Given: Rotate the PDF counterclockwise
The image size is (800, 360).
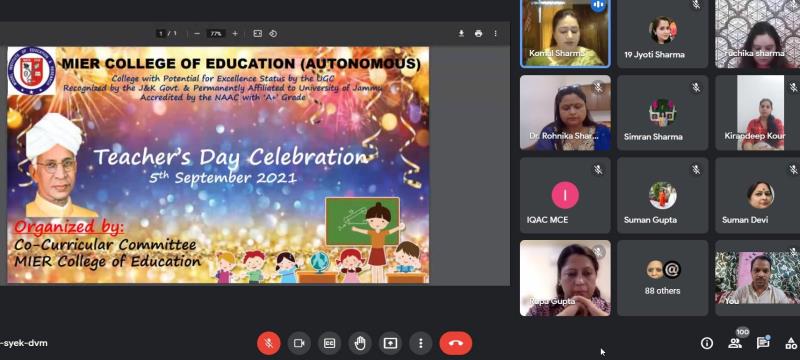Looking at the screenshot, I should 273,34.
